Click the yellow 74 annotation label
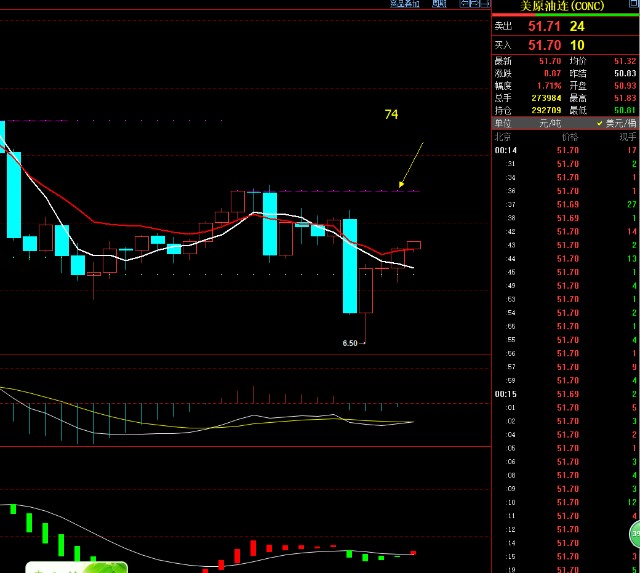Screen dimensions: 640x573 (x=391, y=115)
